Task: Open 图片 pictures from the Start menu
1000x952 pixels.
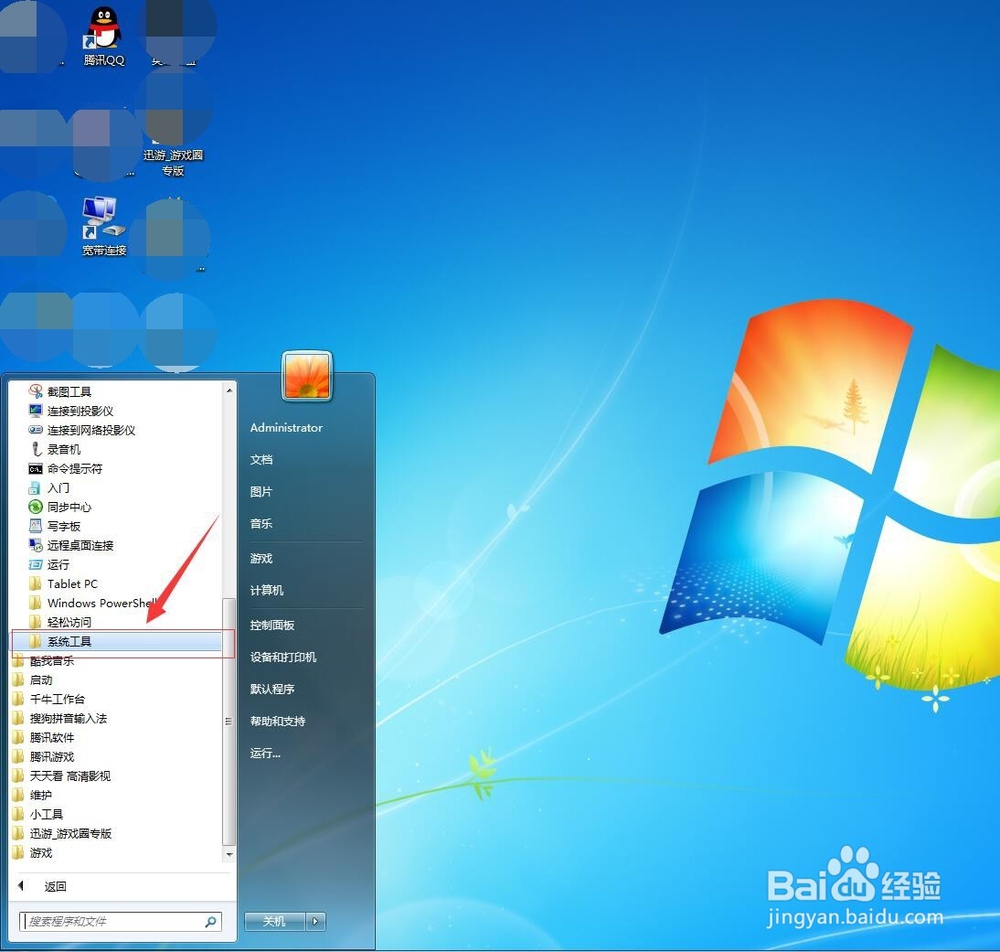Action: (x=261, y=492)
